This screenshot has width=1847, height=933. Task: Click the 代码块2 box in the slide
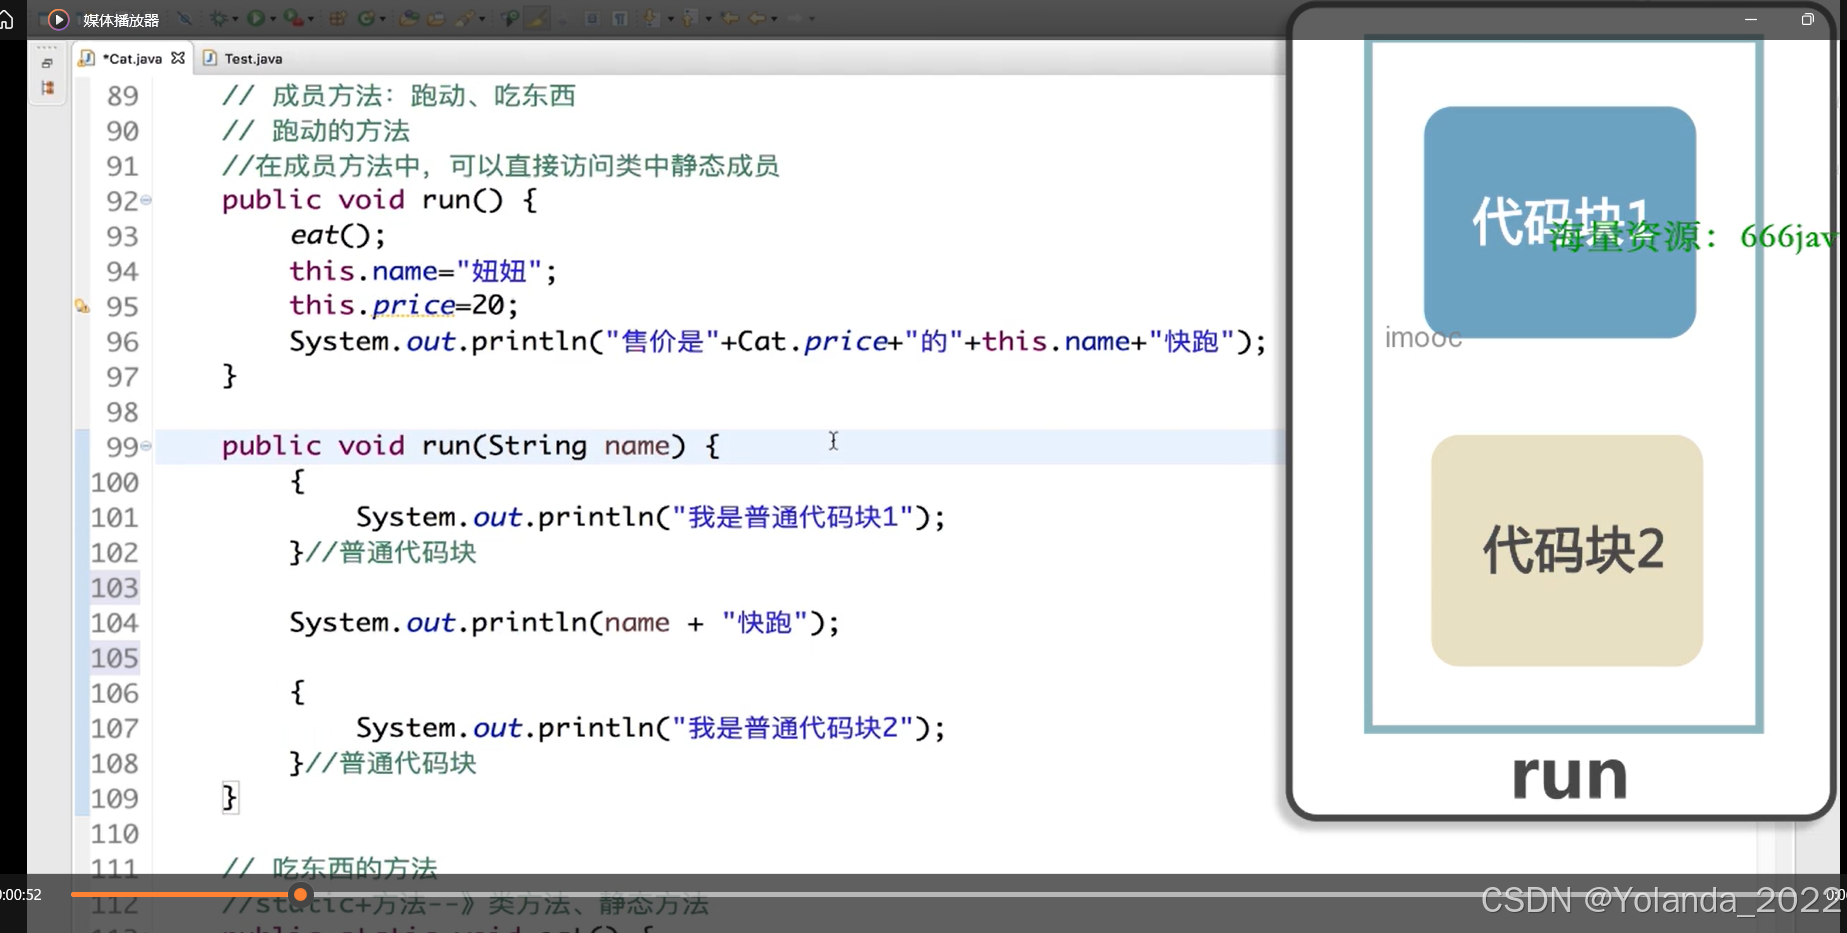tap(1567, 550)
